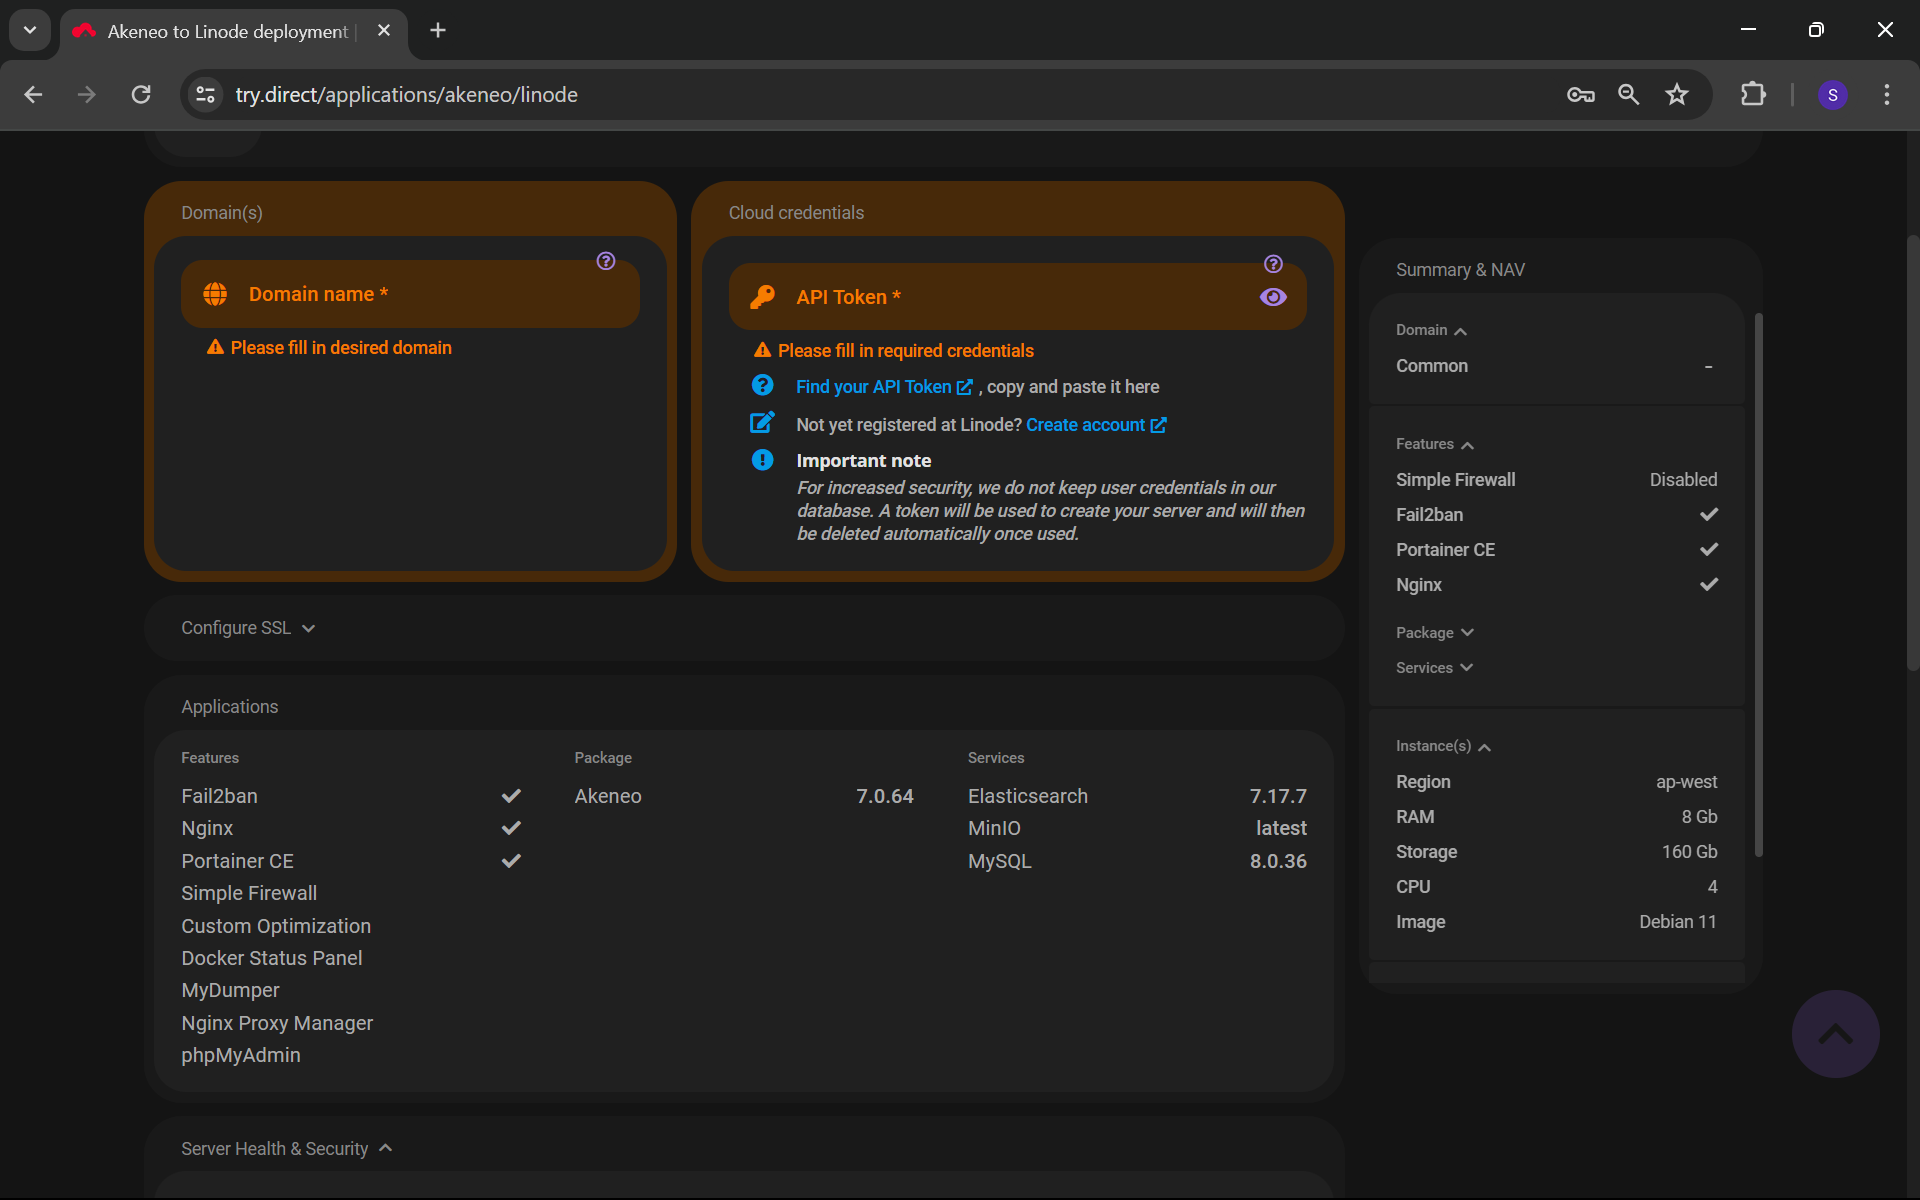Go forward using the browser forward arrow
The image size is (1920, 1200).
87,94
